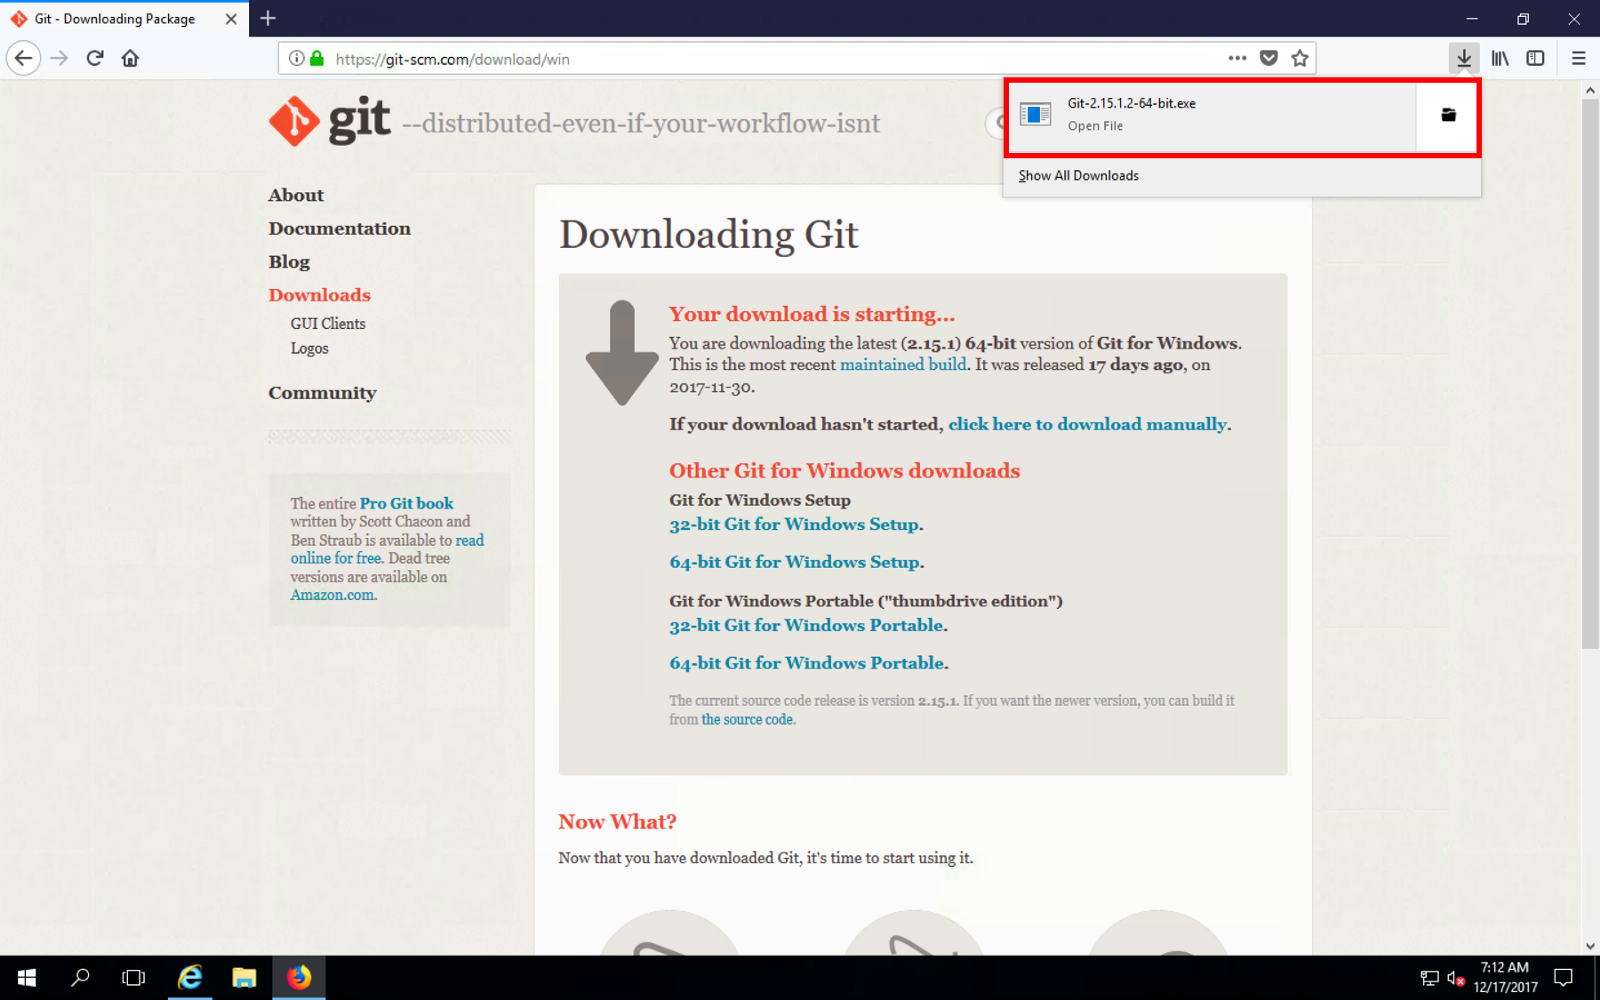Select the Git - Downloading Package tab

click(x=124, y=19)
